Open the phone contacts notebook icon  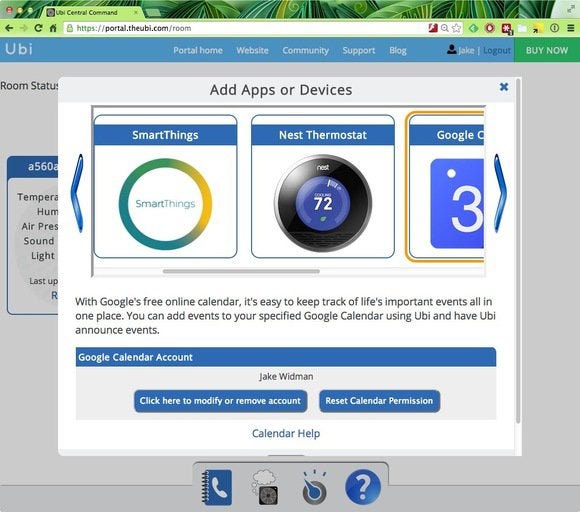[218, 487]
